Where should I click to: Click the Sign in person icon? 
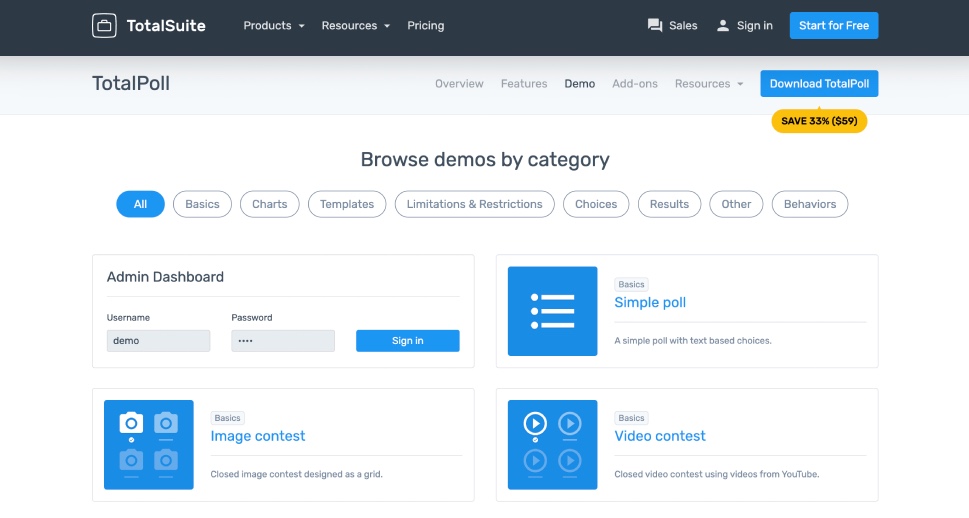(723, 26)
